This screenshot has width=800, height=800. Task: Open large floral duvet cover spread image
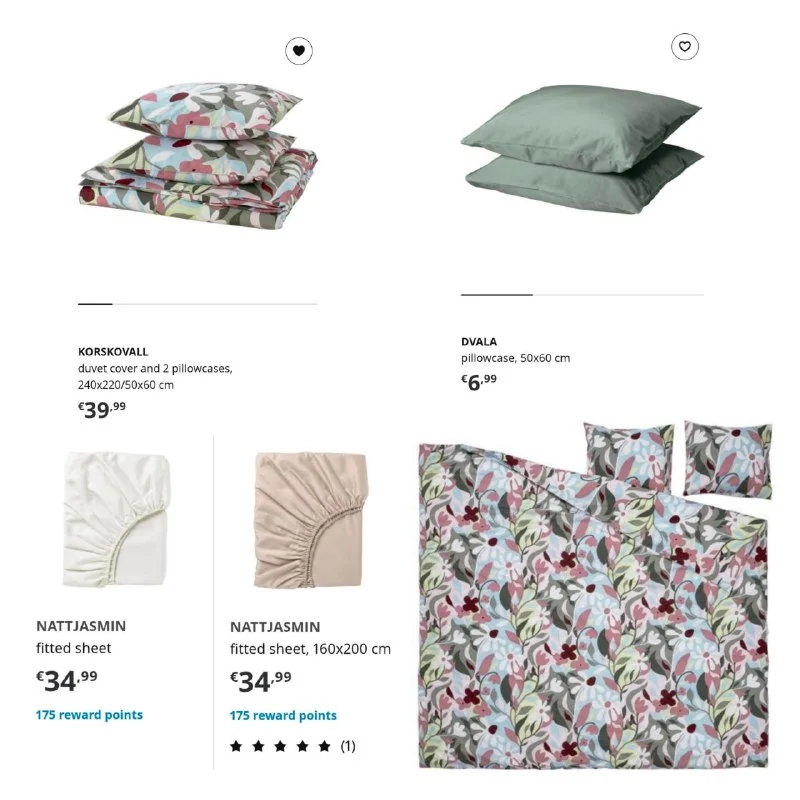594,594
